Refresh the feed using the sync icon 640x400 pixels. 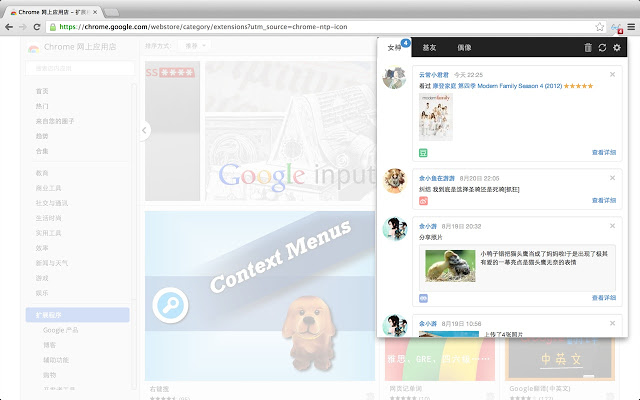[x=602, y=48]
